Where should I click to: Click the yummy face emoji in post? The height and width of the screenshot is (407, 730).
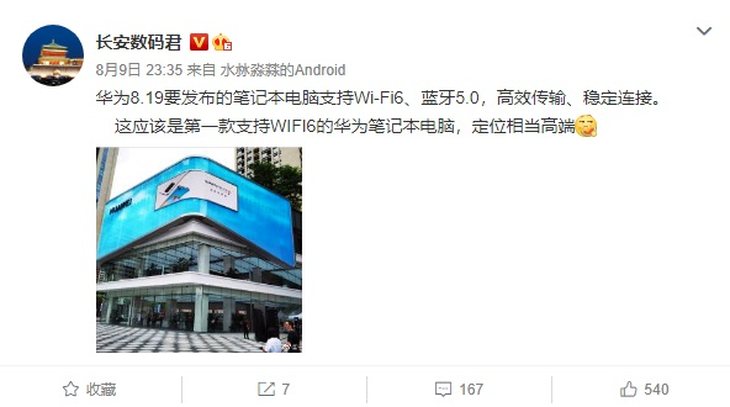point(587,126)
